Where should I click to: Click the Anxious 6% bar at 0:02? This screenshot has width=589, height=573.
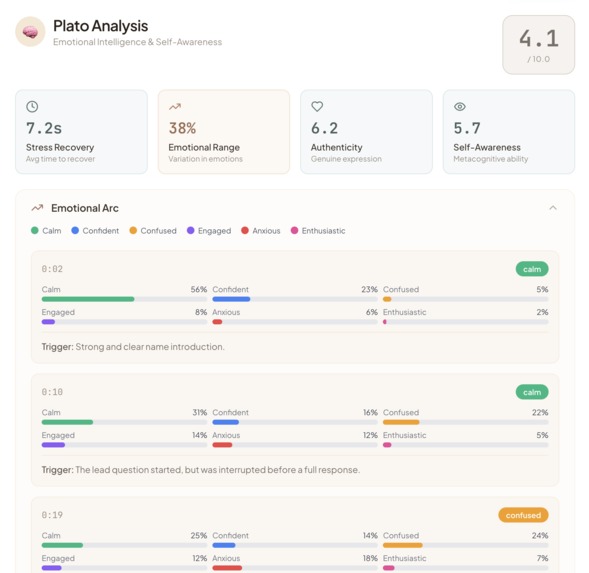click(x=295, y=322)
